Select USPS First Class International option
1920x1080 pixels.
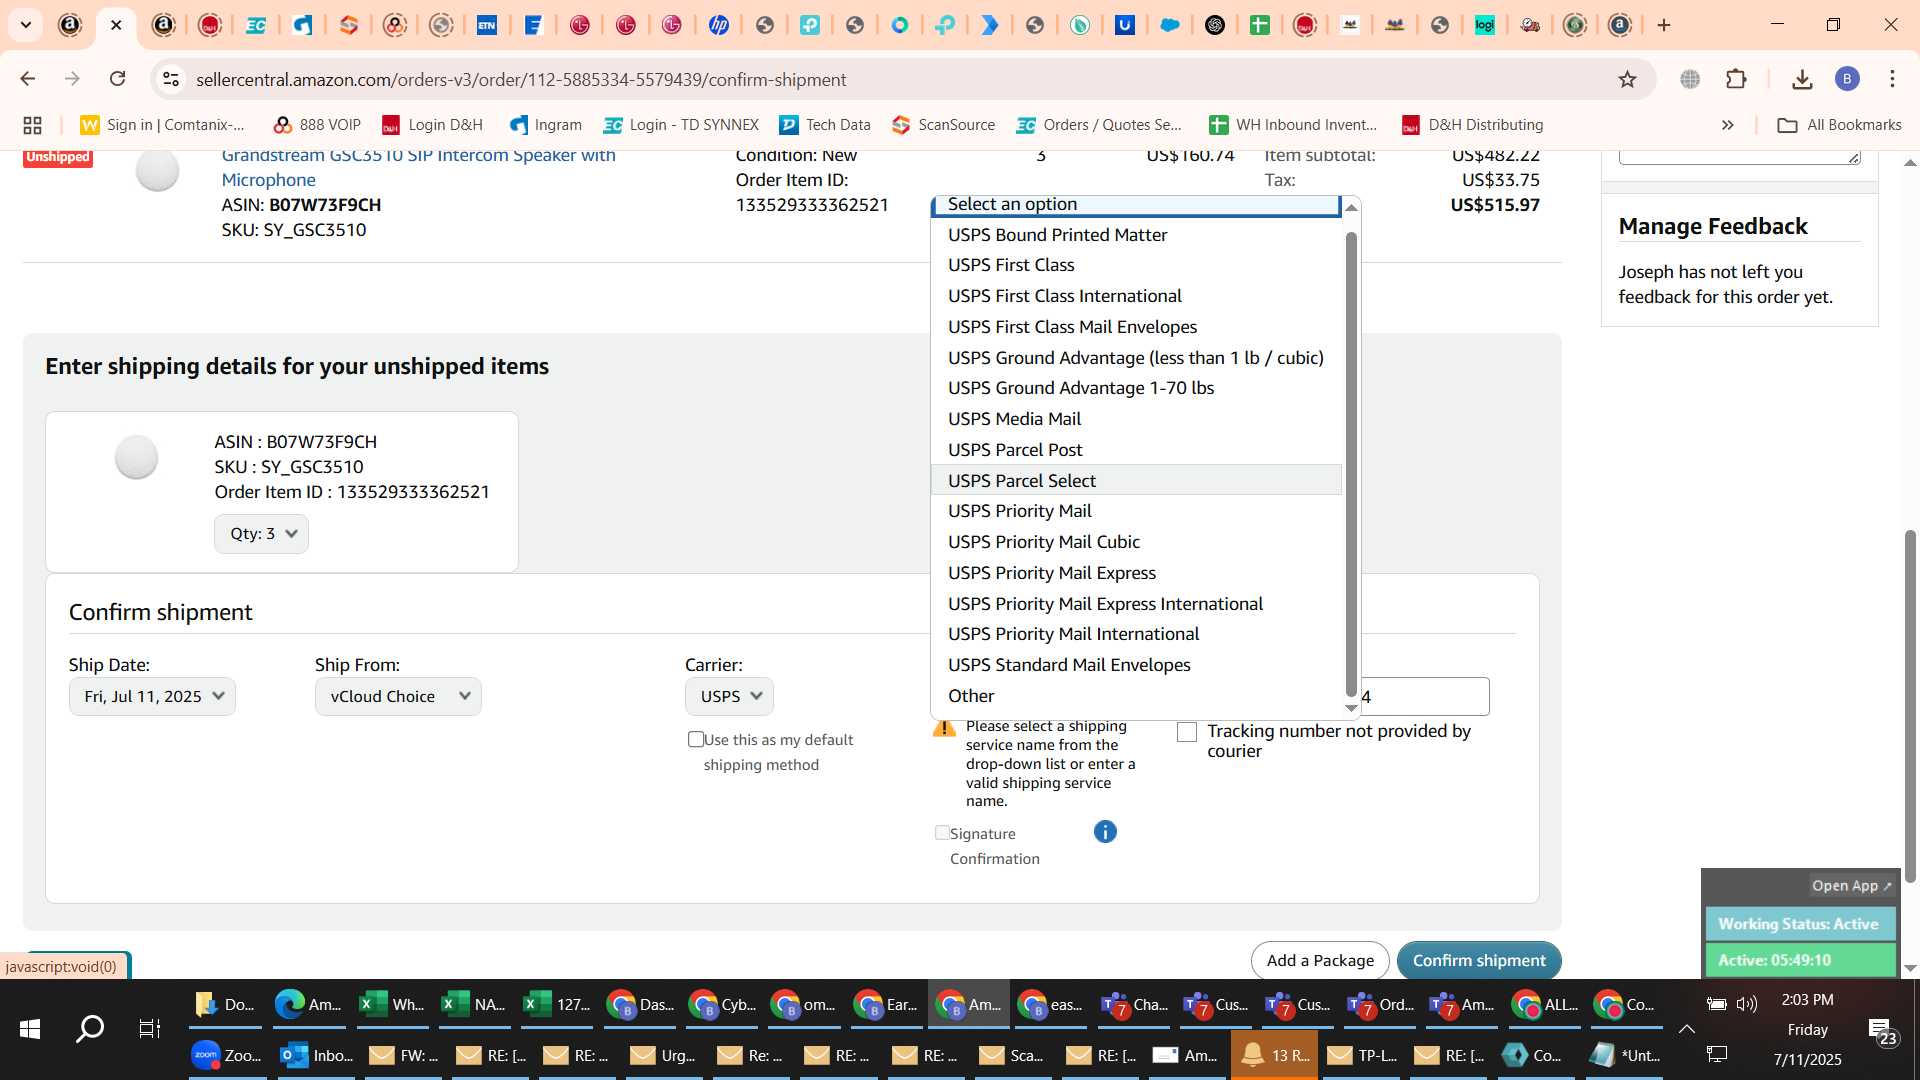pos(1136,296)
